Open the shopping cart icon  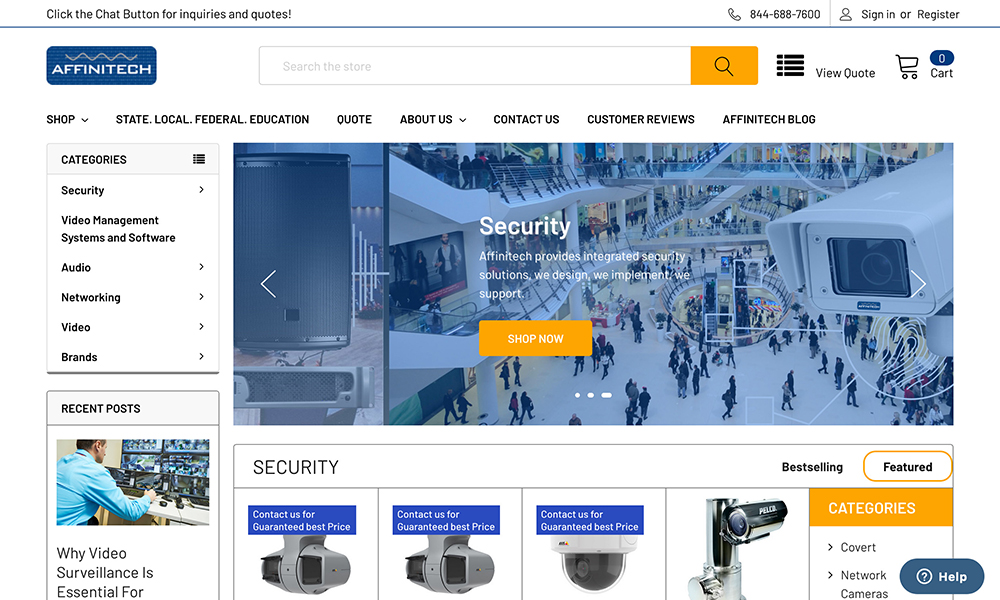point(907,67)
